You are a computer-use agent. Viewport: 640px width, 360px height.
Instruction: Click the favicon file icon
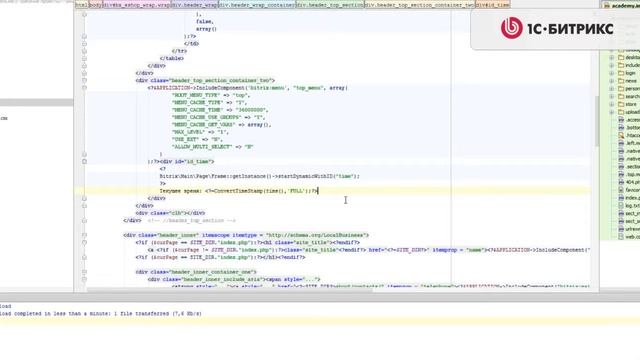click(621, 190)
